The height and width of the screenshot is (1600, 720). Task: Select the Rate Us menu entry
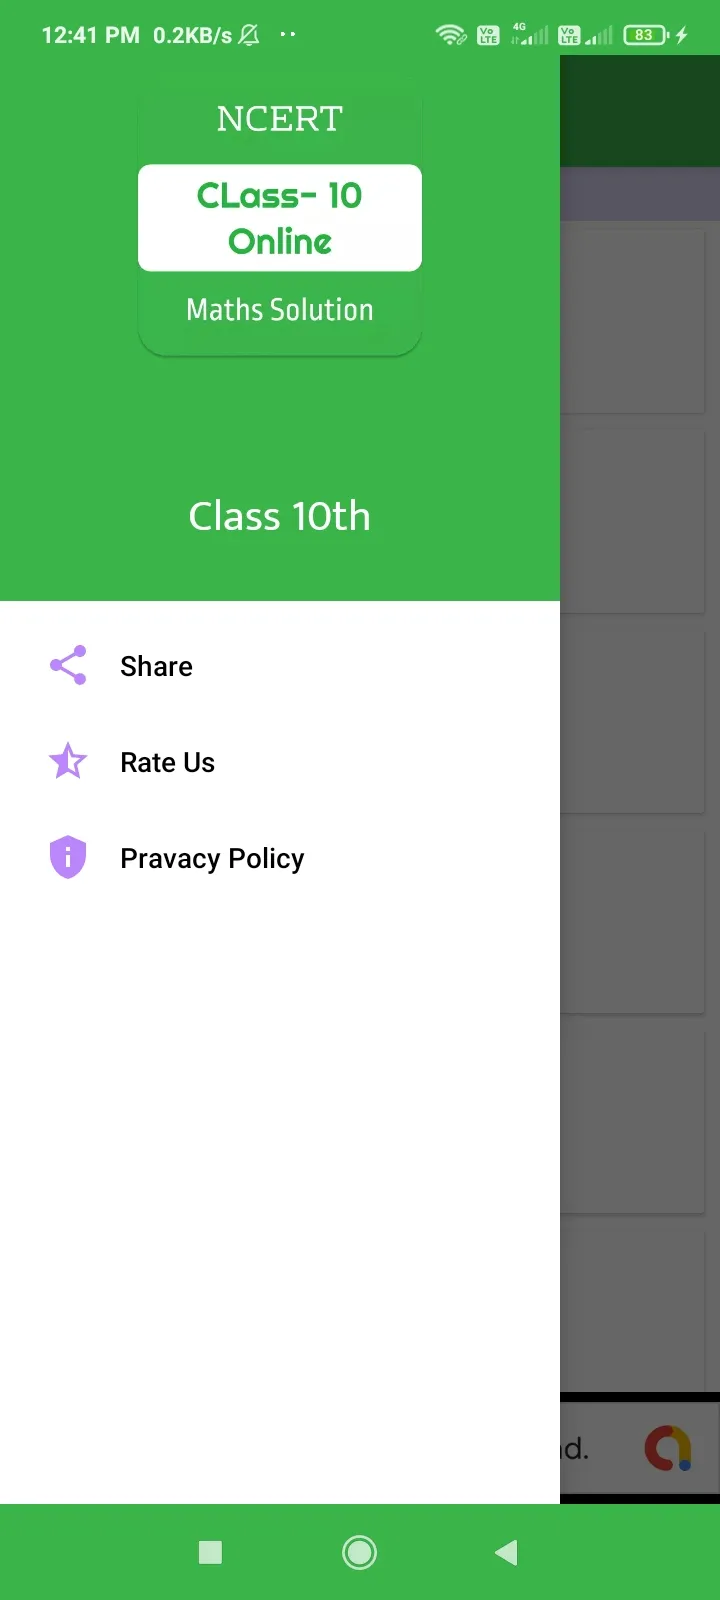(x=167, y=763)
